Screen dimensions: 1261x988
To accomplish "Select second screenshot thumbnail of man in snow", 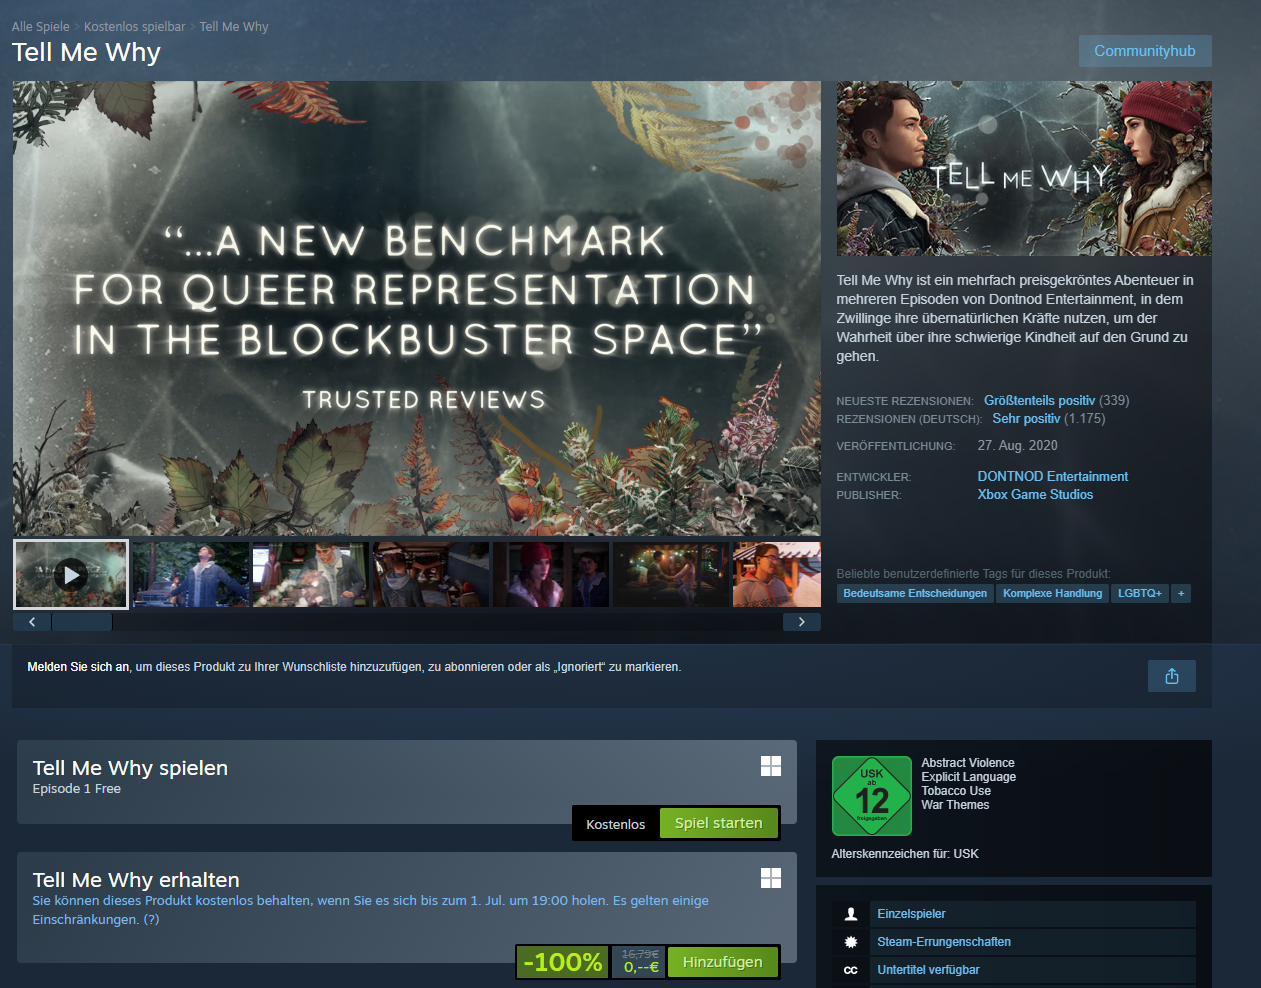I will (191, 575).
